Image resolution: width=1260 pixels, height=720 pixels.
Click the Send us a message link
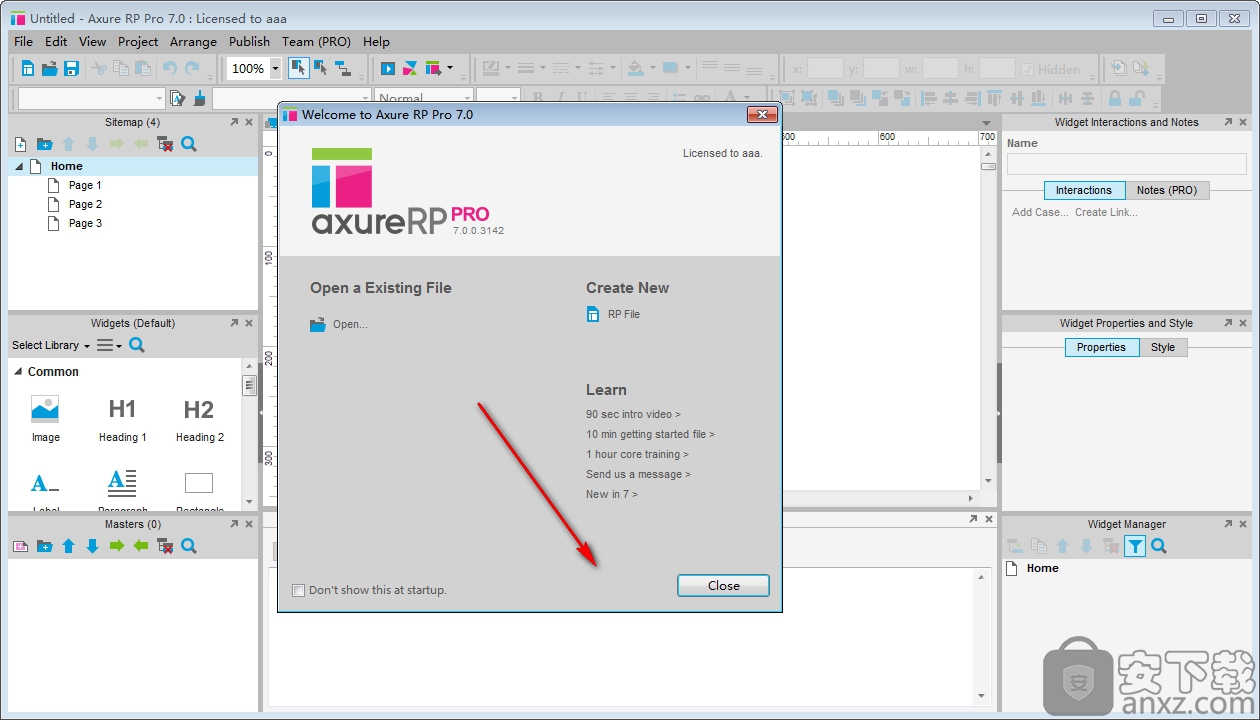click(638, 474)
